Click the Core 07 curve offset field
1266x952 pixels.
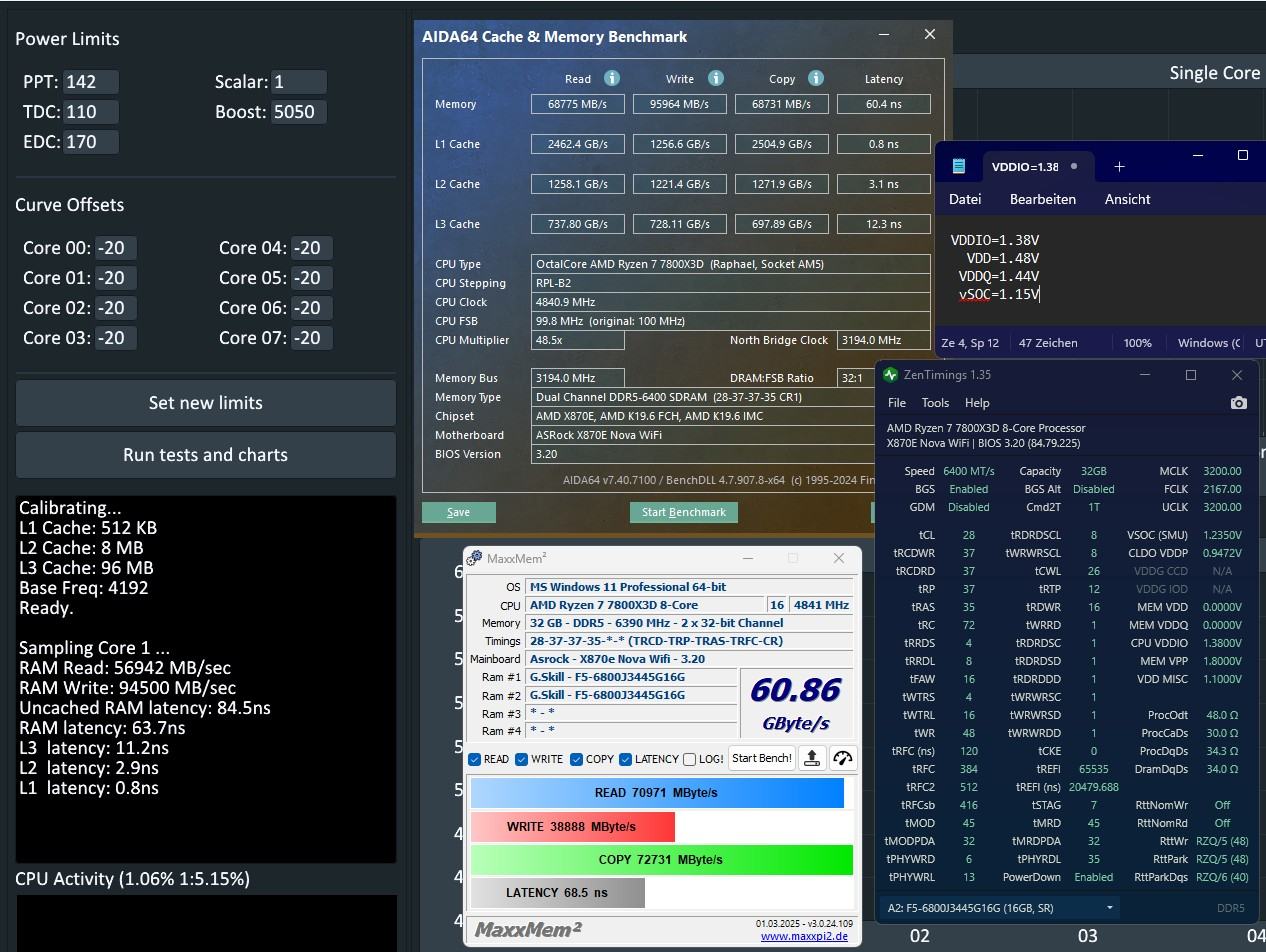click(x=311, y=338)
